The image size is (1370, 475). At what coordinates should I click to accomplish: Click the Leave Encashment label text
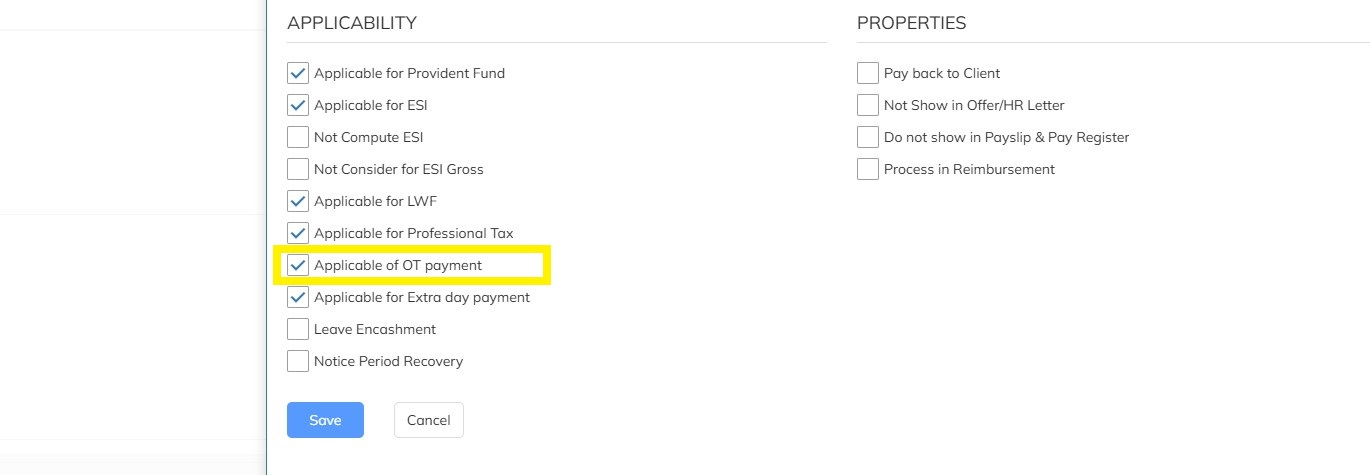(375, 329)
